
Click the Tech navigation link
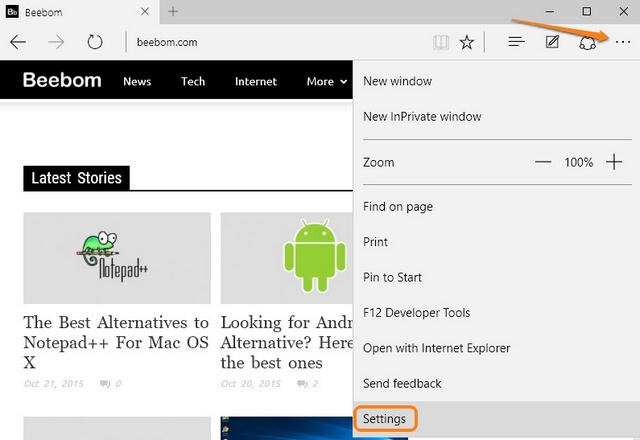(193, 81)
